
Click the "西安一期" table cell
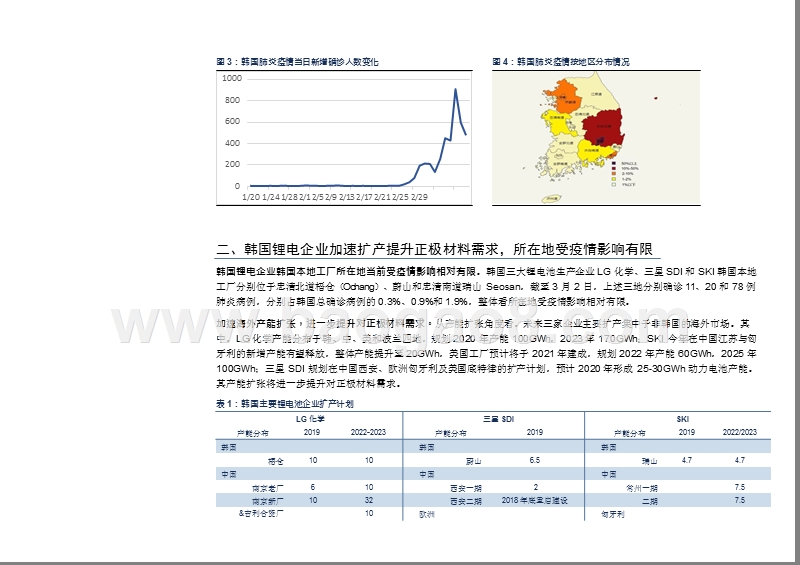click(x=466, y=488)
